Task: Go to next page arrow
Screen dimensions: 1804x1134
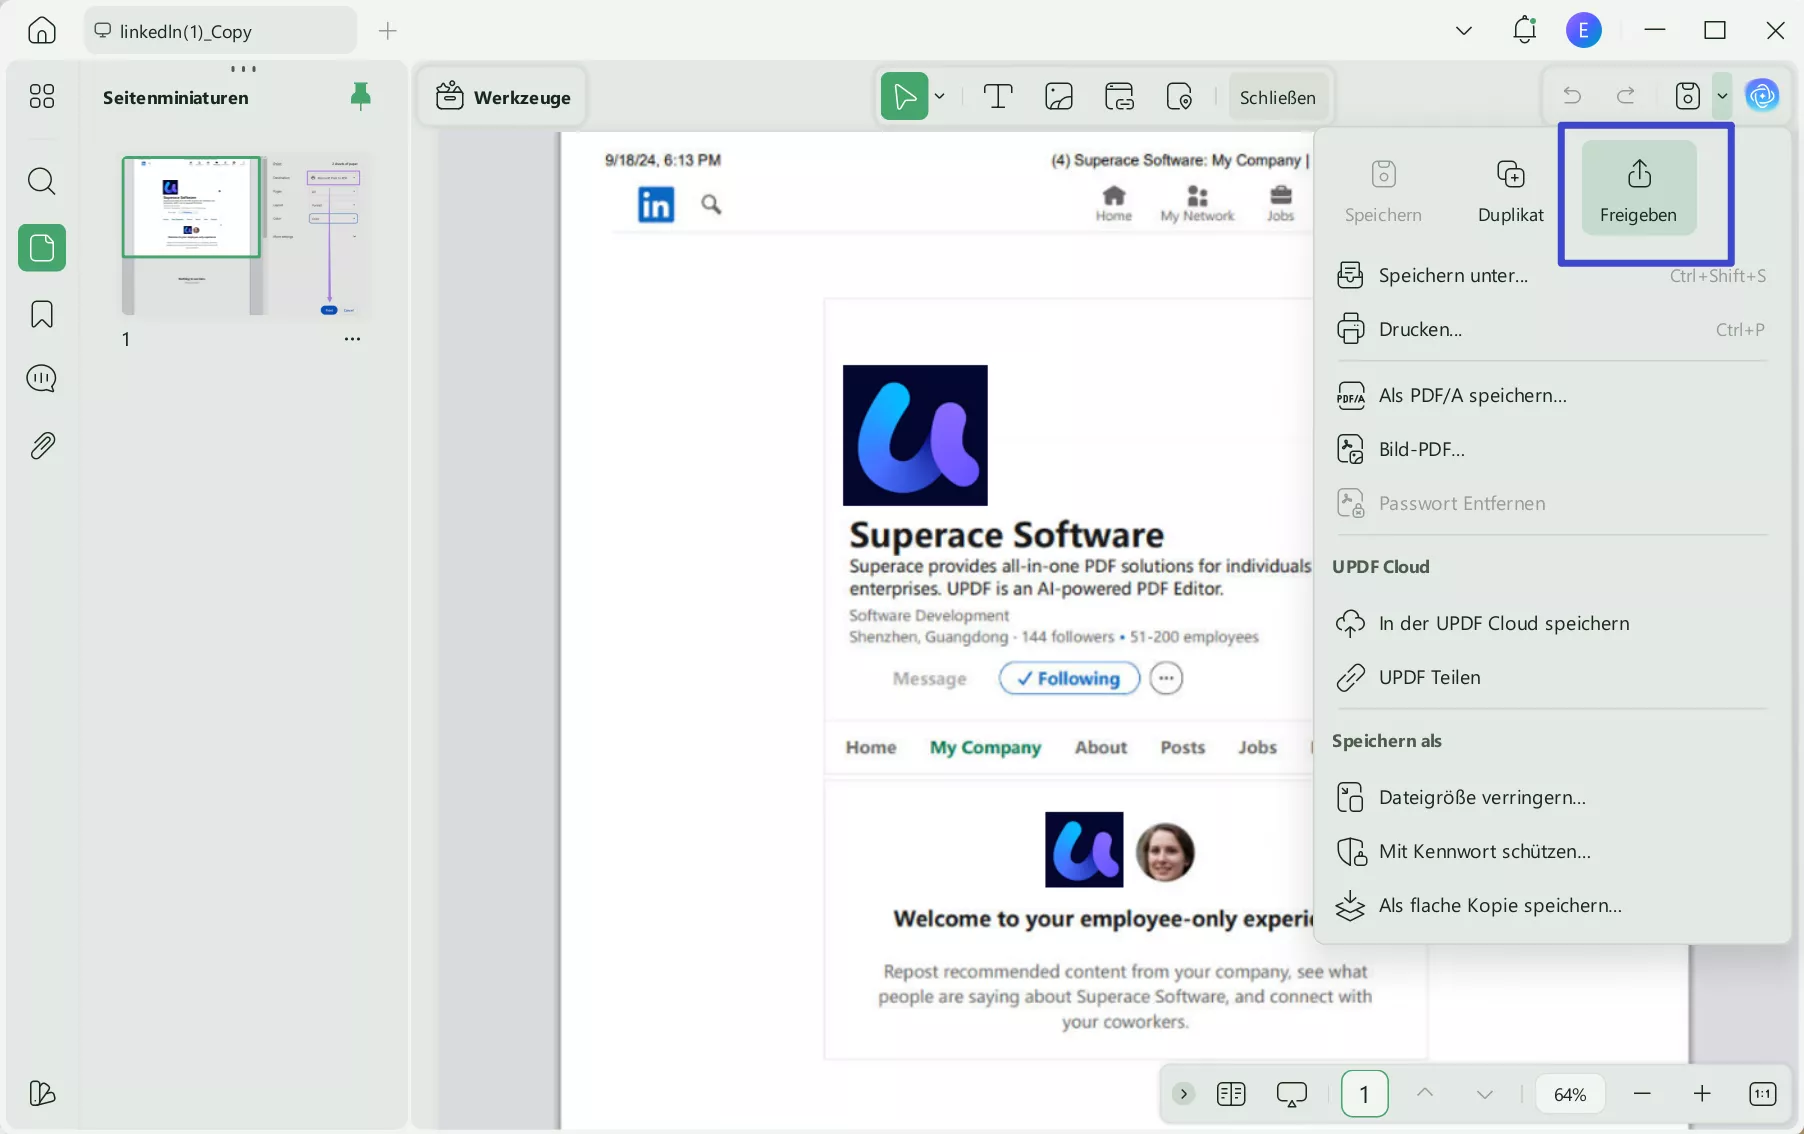Action: [x=1485, y=1094]
